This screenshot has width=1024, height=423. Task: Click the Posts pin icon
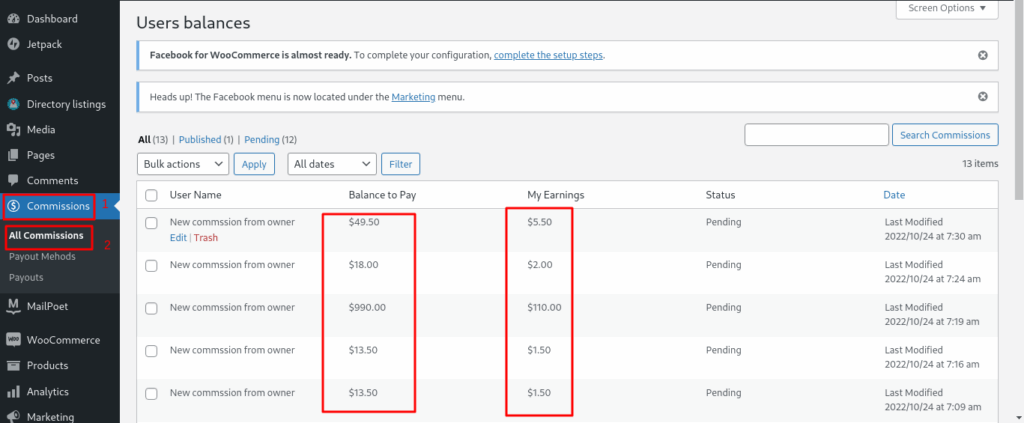point(13,78)
